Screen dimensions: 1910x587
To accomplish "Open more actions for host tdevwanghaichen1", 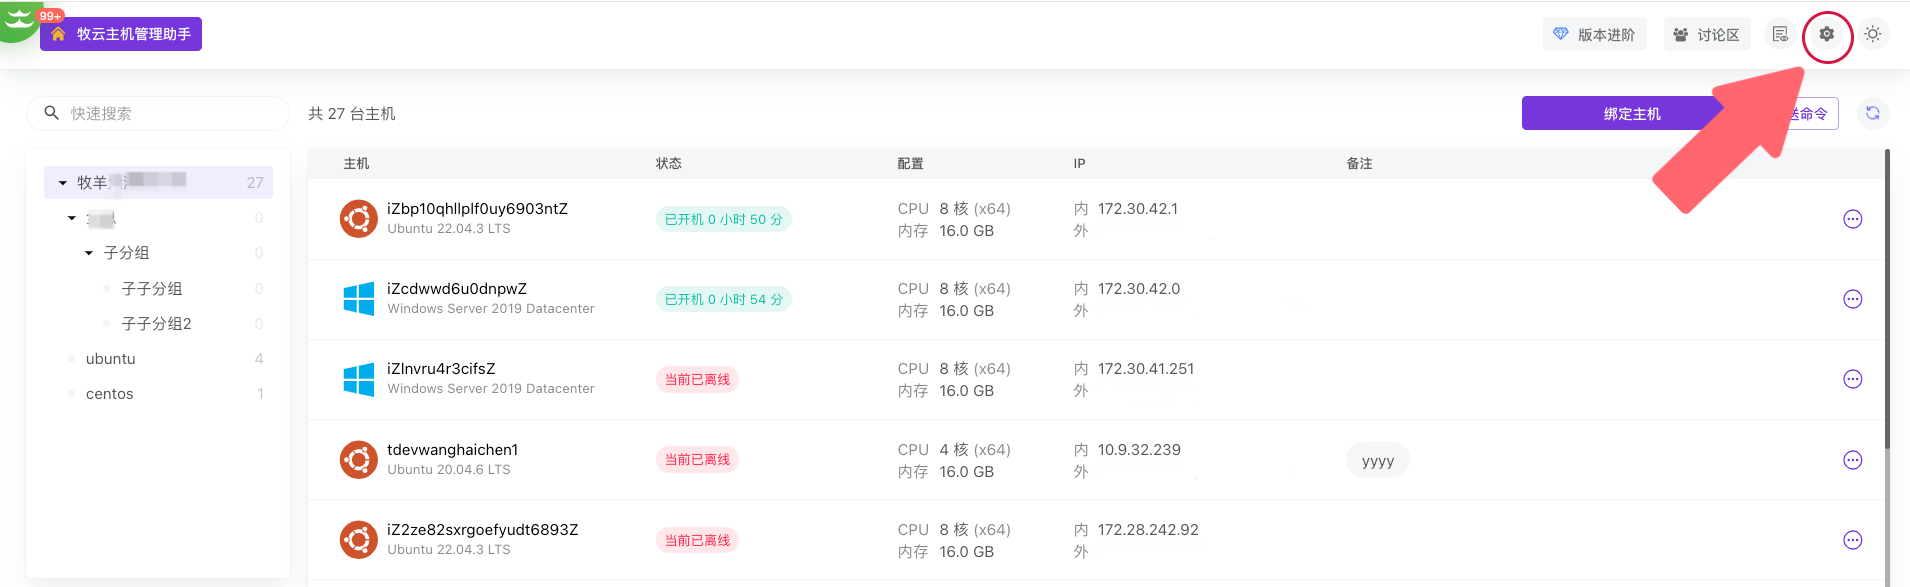I will pos(1852,460).
